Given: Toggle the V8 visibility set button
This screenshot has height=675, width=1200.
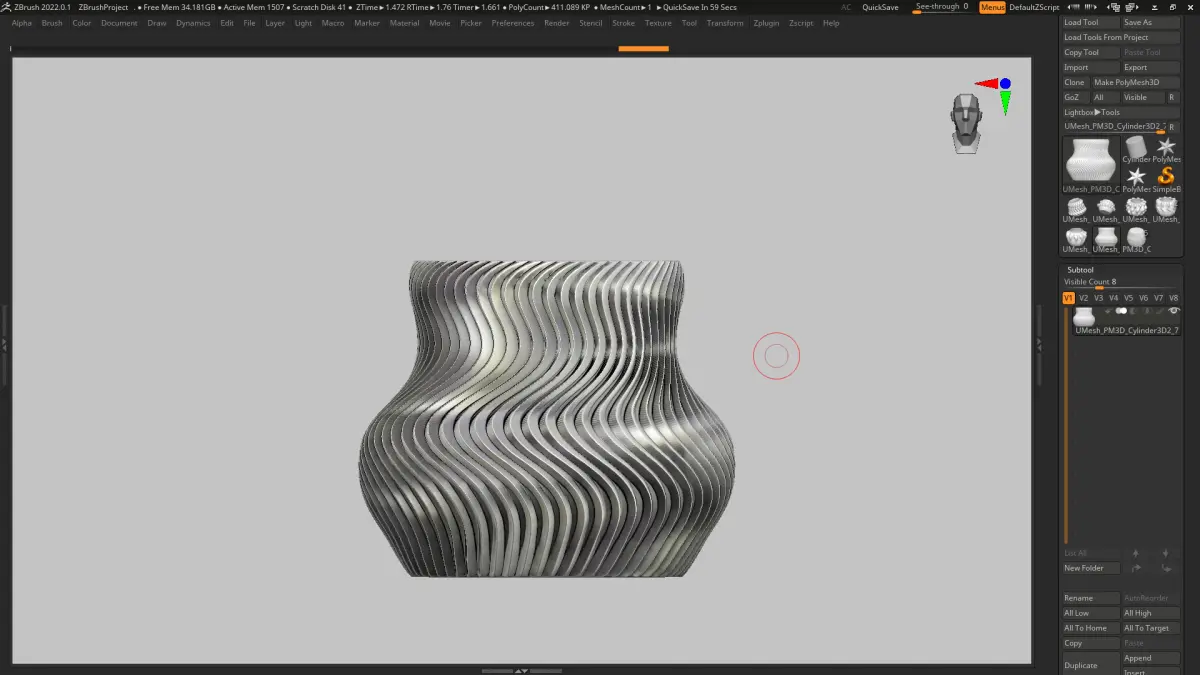Looking at the screenshot, I should click(1173, 298).
